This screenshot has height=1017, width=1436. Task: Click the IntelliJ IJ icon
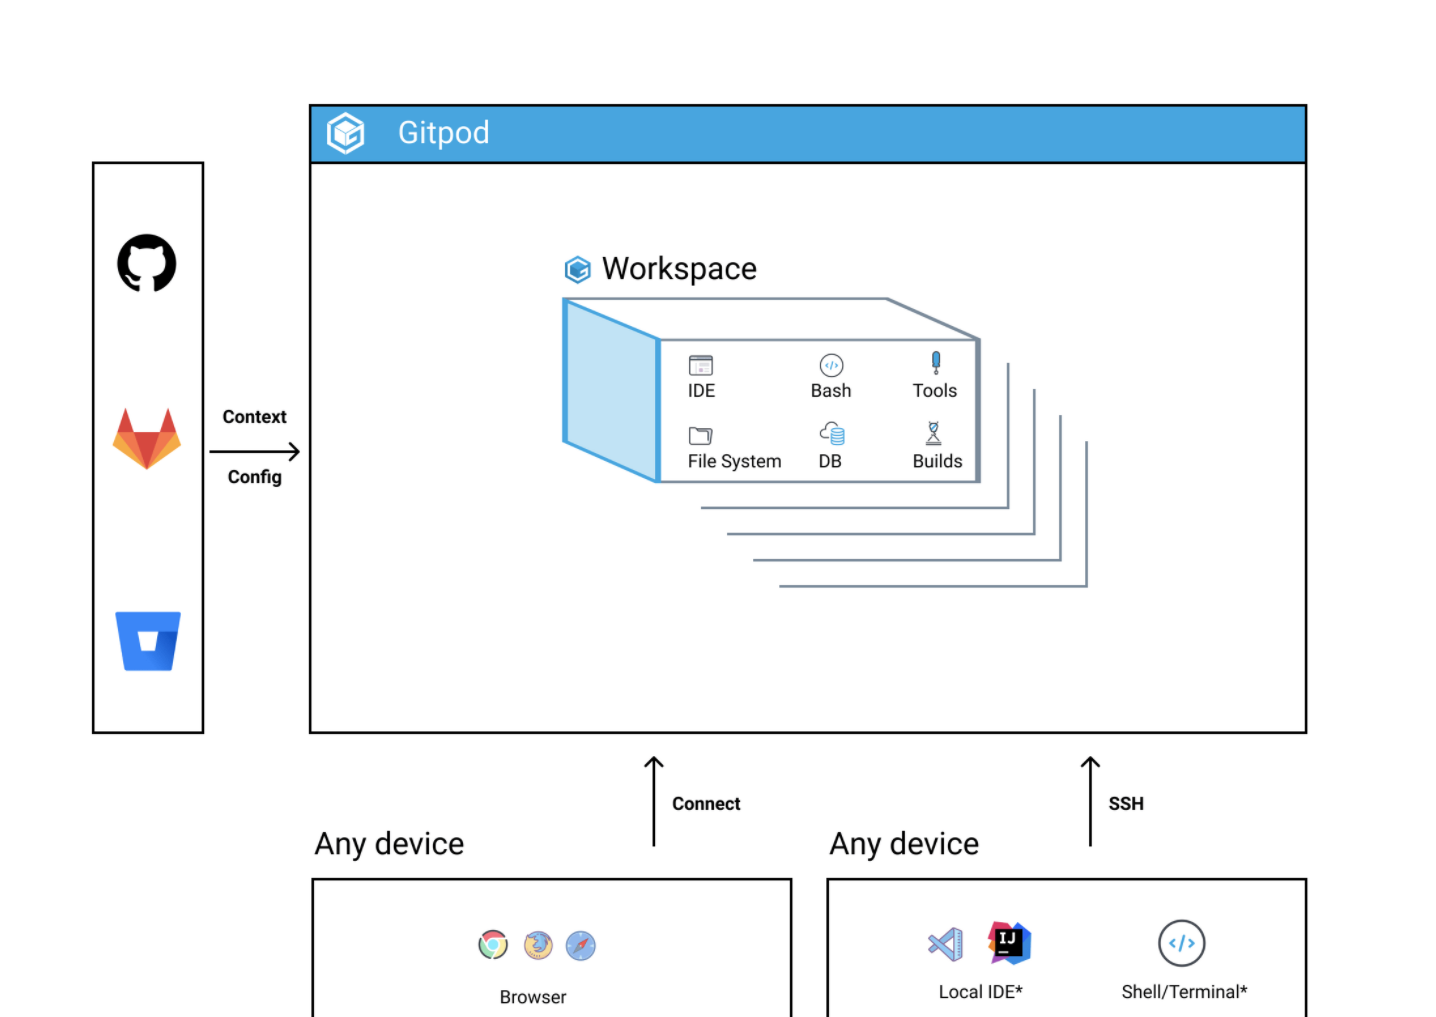pyautogui.click(x=1009, y=942)
